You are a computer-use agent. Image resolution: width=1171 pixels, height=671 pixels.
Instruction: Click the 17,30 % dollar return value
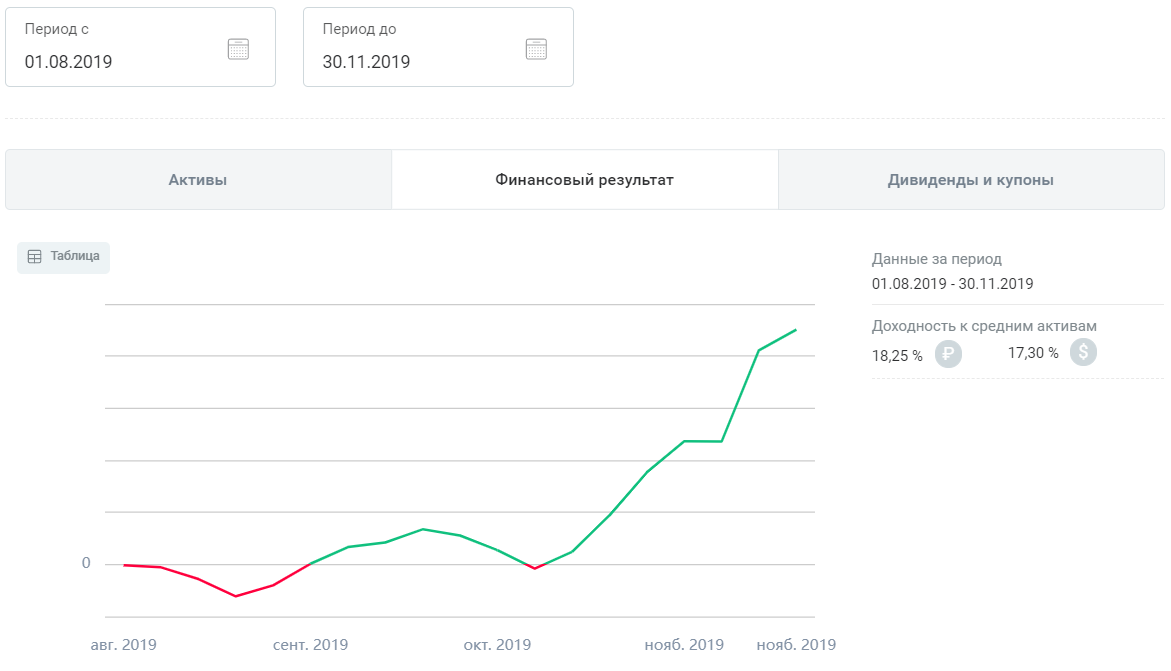tap(1033, 352)
